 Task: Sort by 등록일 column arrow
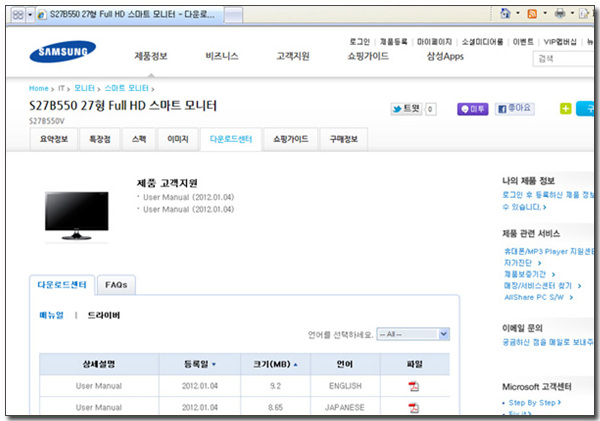click(214, 364)
